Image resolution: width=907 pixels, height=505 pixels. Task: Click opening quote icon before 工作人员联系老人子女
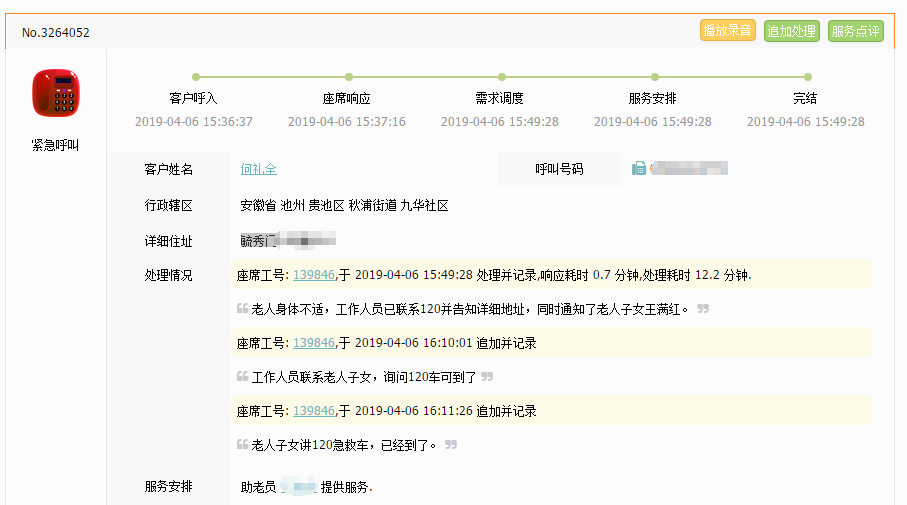pyautogui.click(x=242, y=377)
